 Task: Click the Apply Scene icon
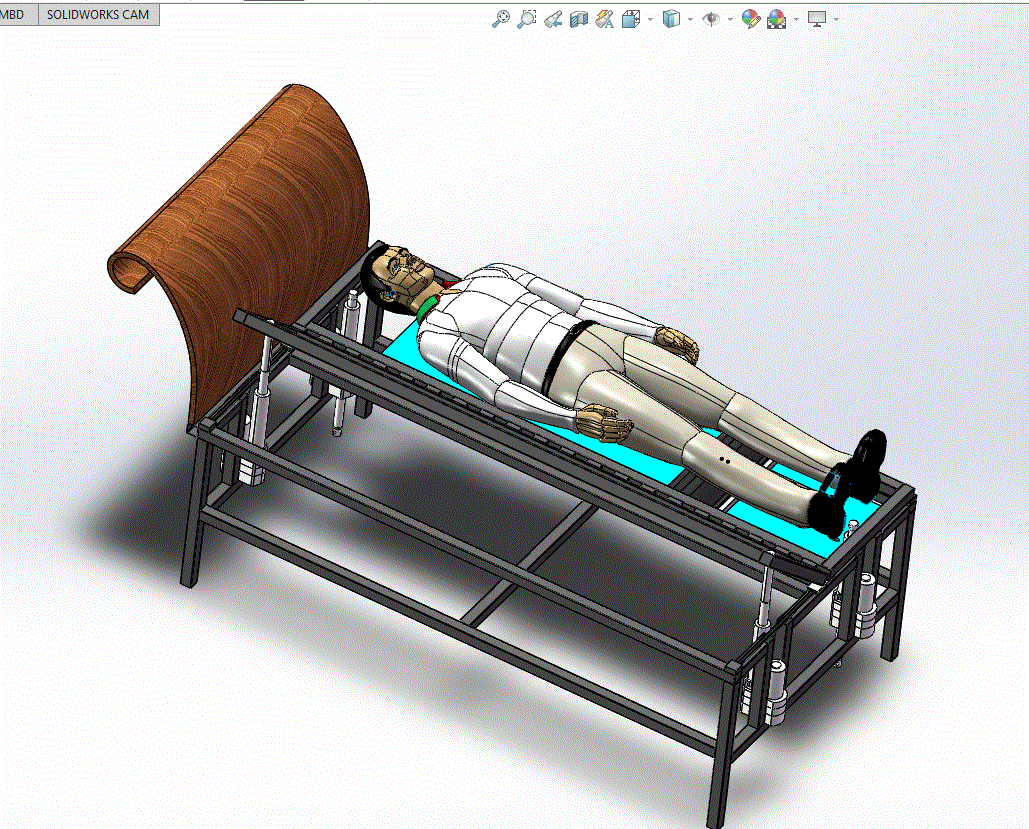(777, 19)
